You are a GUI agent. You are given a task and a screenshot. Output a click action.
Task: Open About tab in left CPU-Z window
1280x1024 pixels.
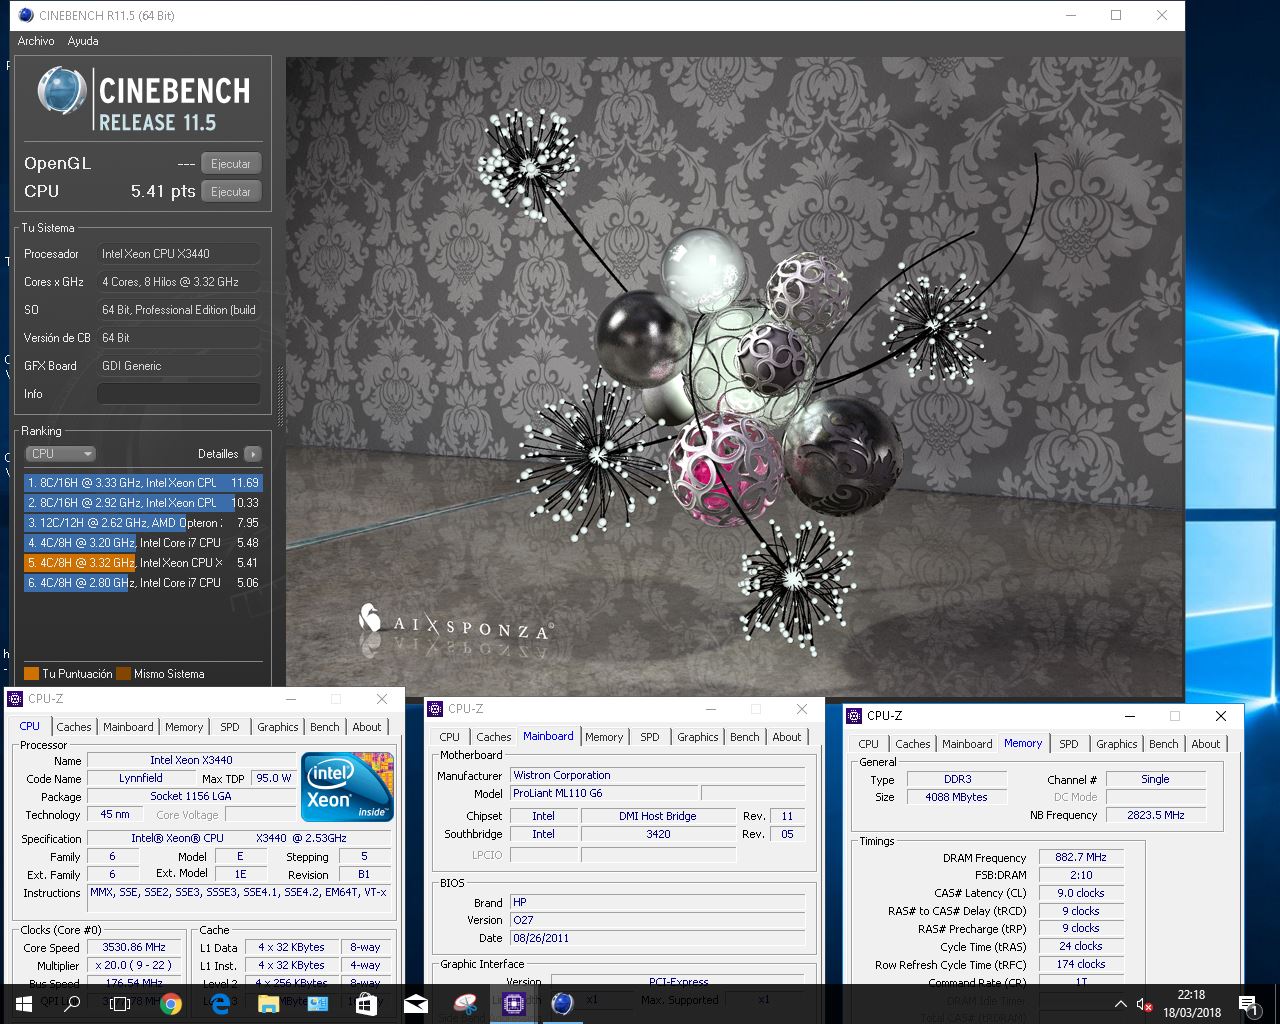pyautogui.click(x=367, y=727)
